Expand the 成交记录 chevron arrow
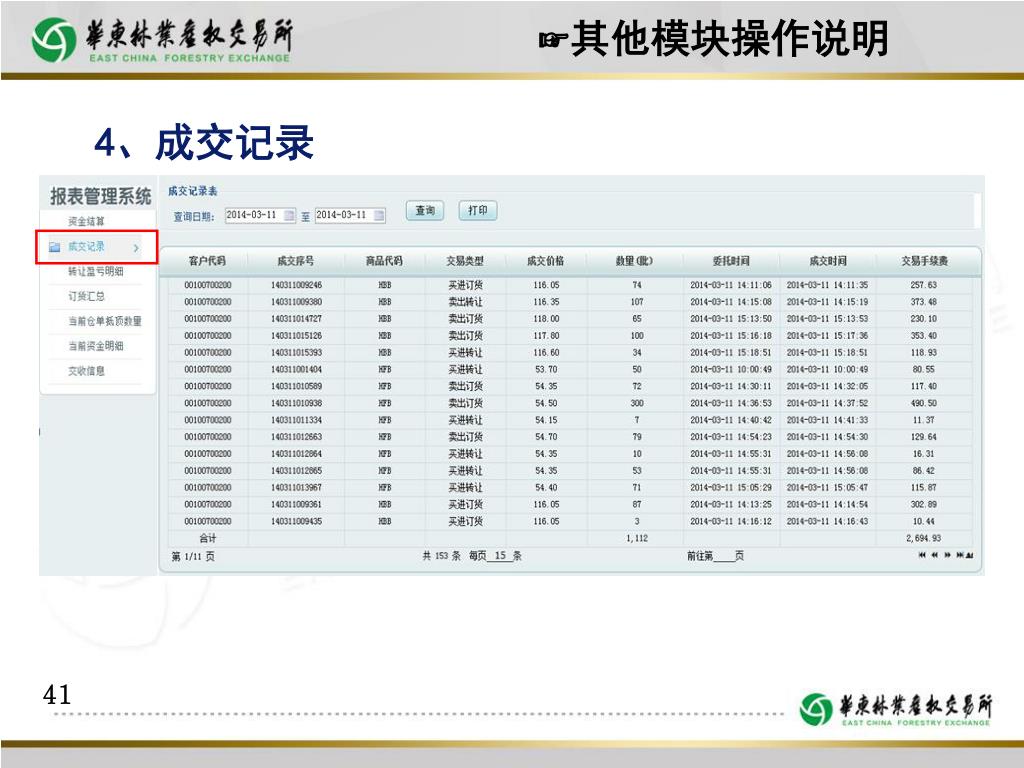The height and width of the screenshot is (768, 1024). coord(136,247)
